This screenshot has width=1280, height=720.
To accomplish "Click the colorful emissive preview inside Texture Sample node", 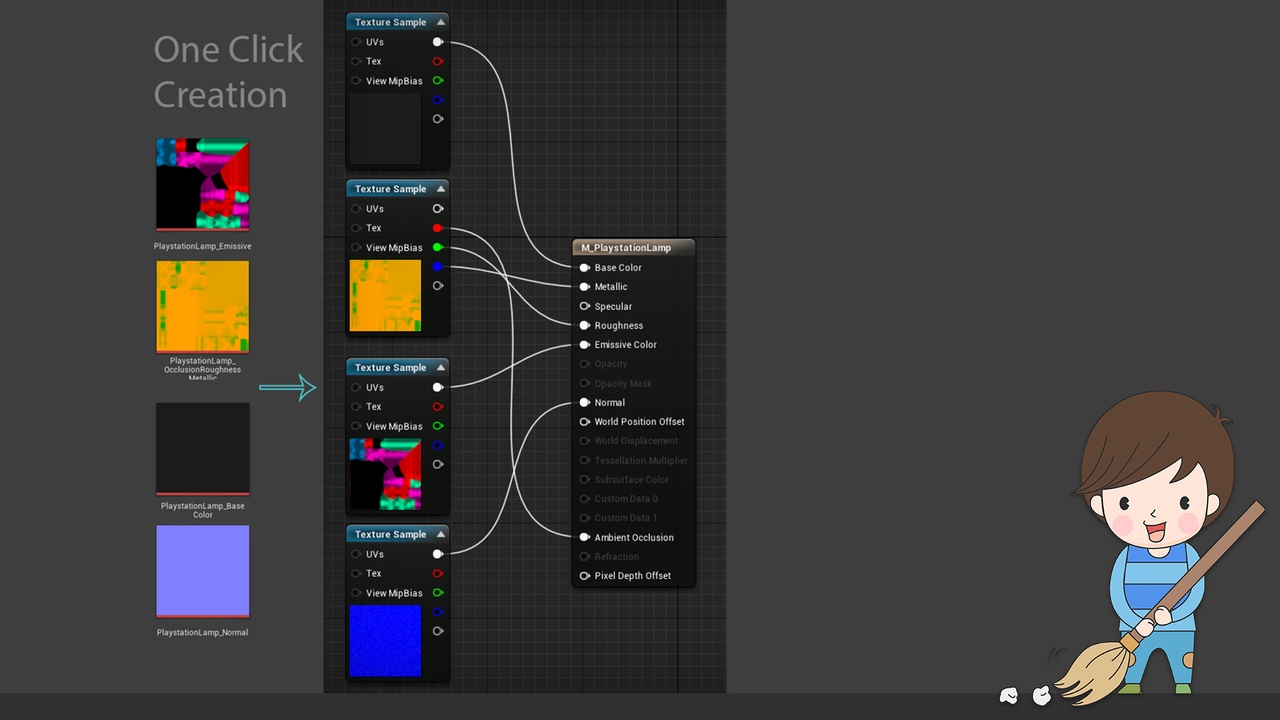I will pyautogui.click(x=385, y=474).
